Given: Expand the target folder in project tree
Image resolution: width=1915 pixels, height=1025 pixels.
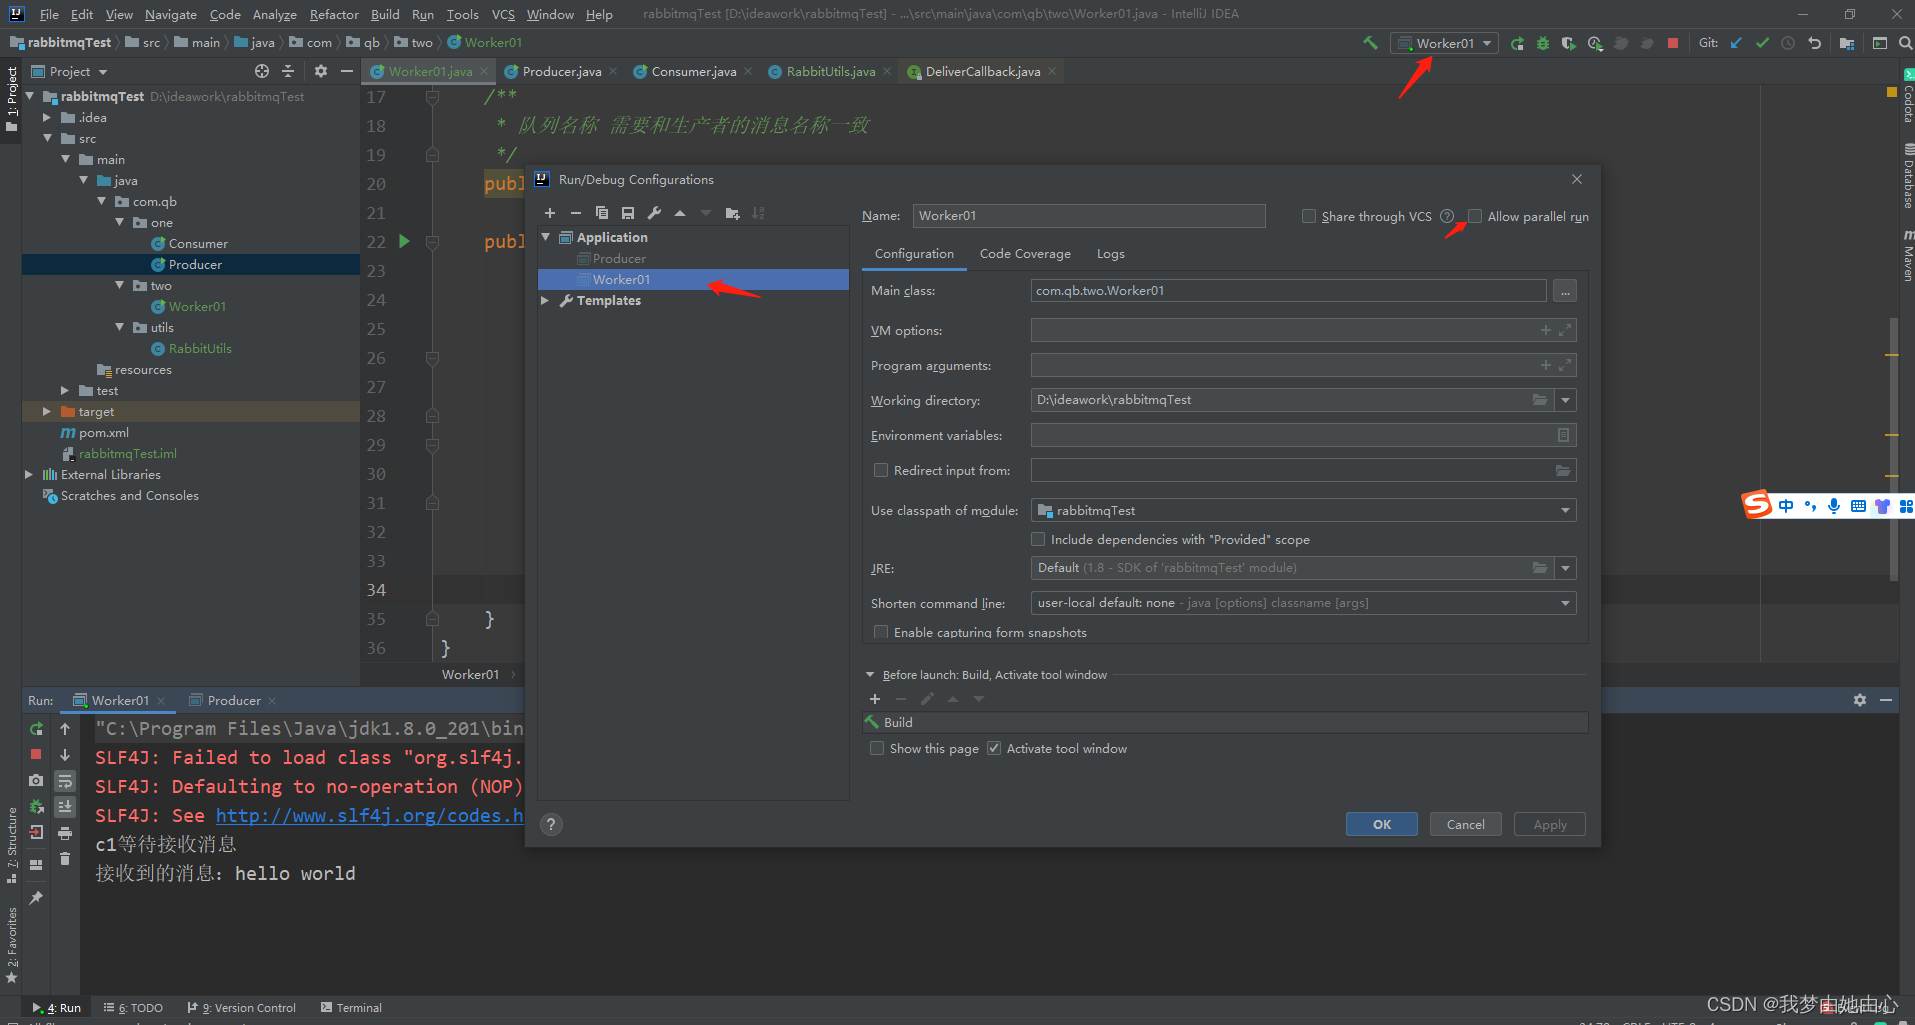Looking at the screenshot, I should click(x=46, y=411).
